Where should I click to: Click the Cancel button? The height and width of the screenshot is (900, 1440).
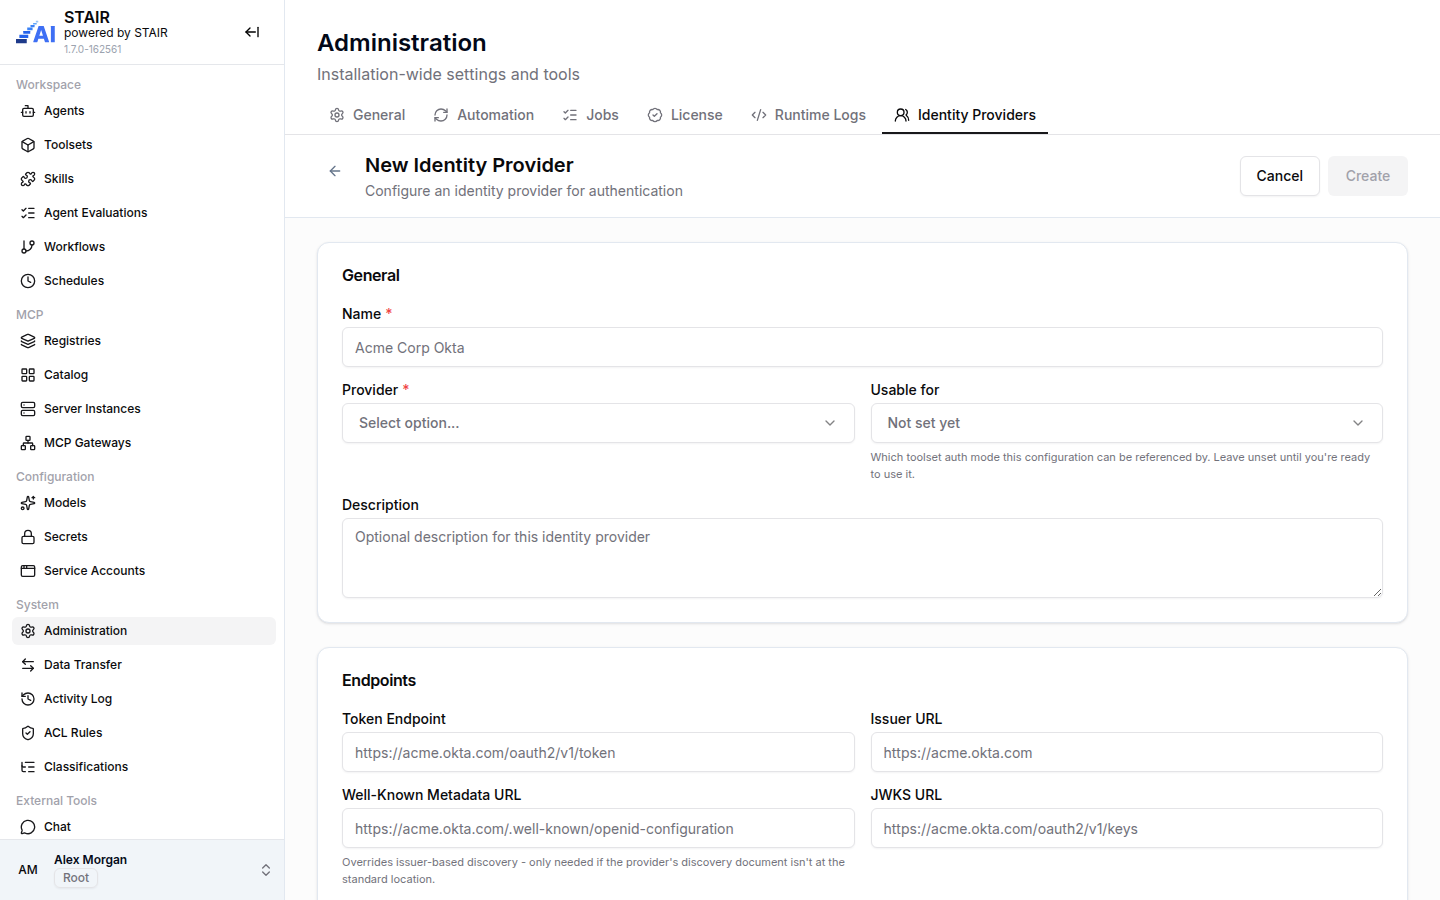(1280, 176)
